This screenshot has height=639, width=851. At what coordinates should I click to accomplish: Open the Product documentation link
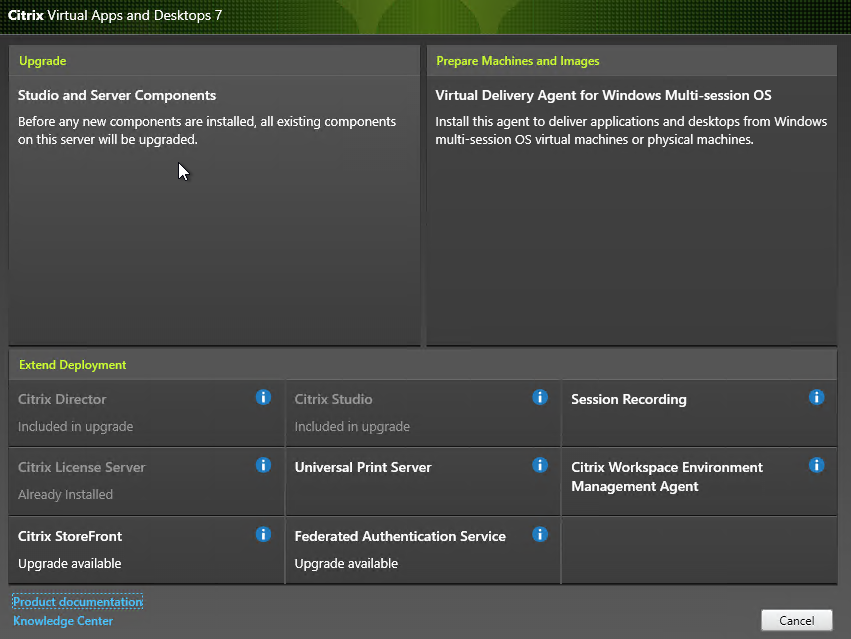coord(78,602)
